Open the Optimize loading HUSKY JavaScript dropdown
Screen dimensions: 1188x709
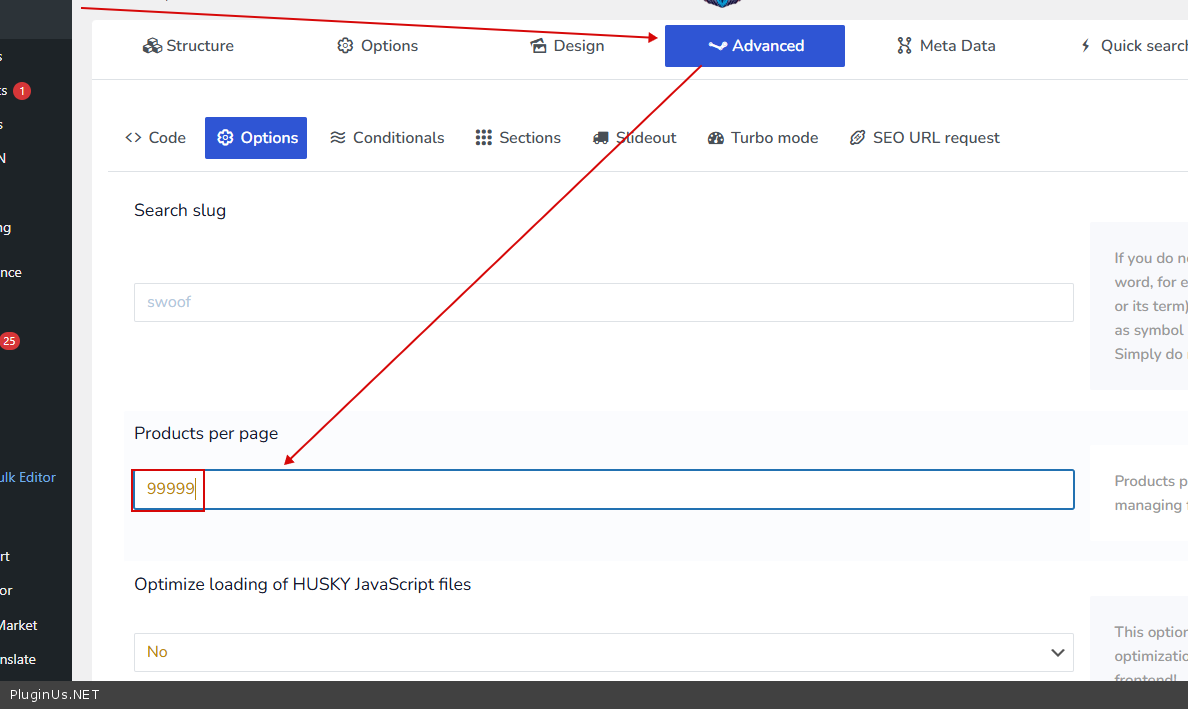click(x=603, y=652)
